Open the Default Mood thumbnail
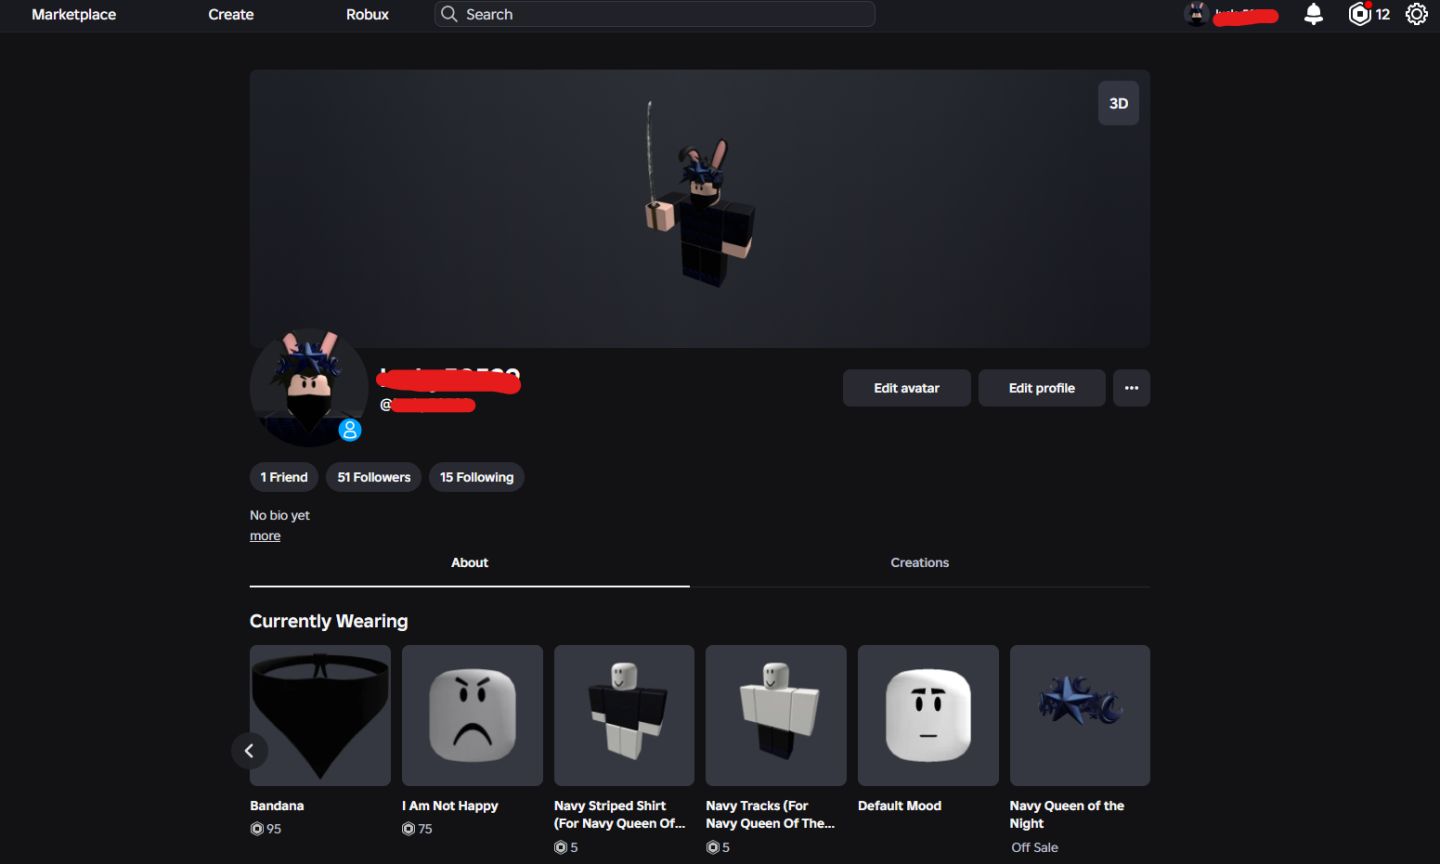This screenshot has height=864, width=1440. click(x=928, y=715)
